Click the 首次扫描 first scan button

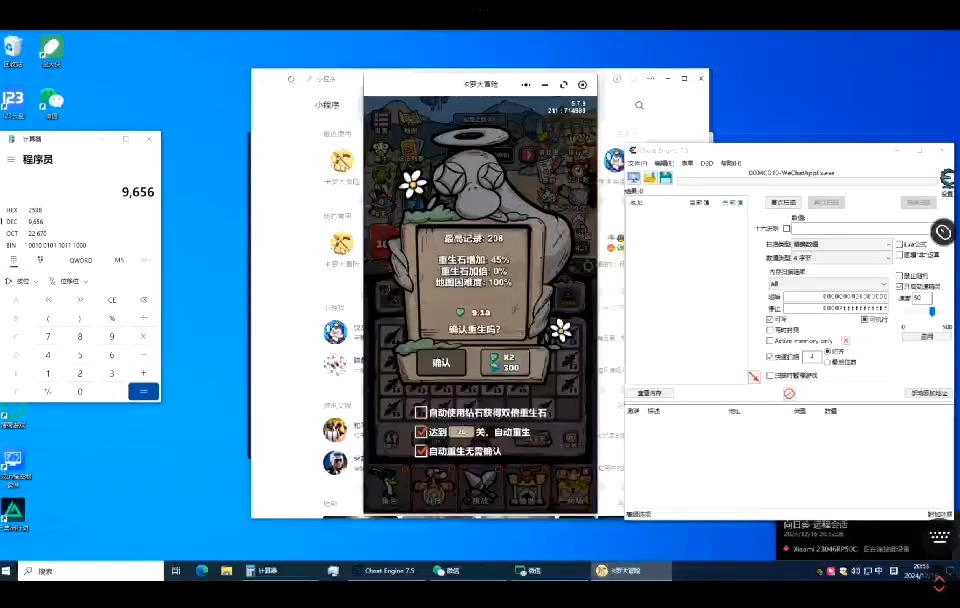[783, 202]
